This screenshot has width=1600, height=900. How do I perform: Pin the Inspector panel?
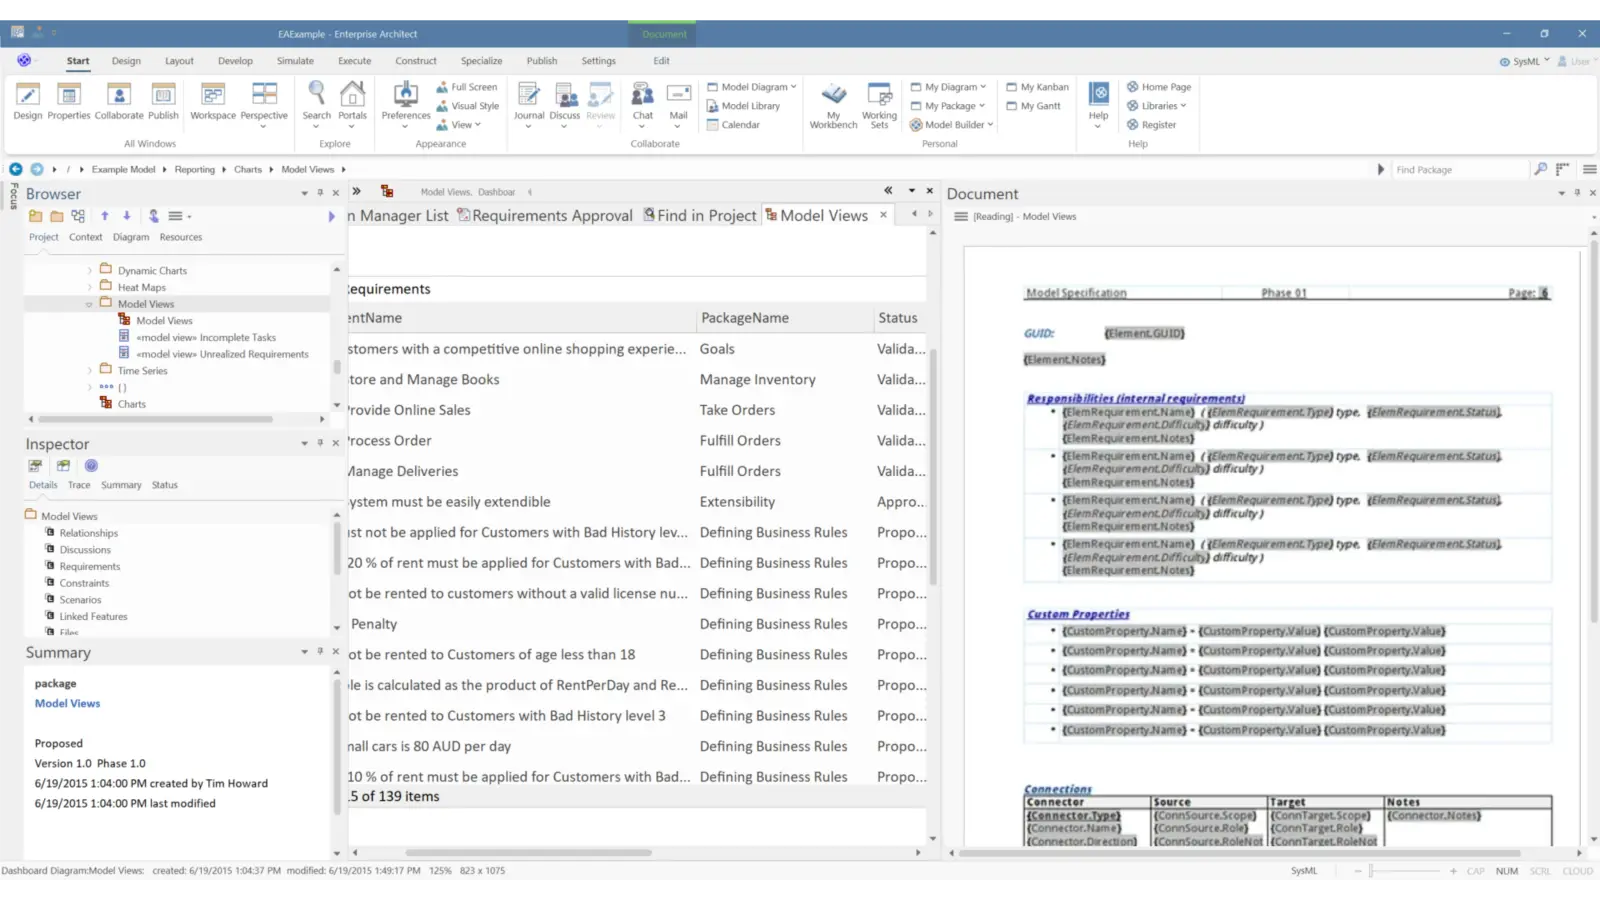click(320, 442)
